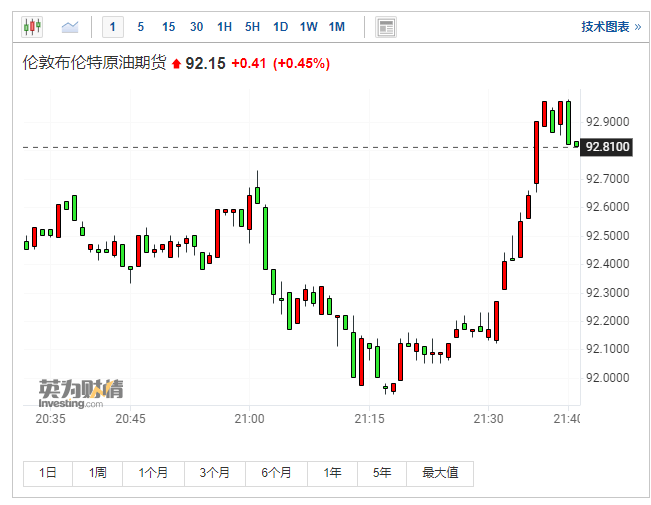Click the 最大值 range button

coord(440,473)
